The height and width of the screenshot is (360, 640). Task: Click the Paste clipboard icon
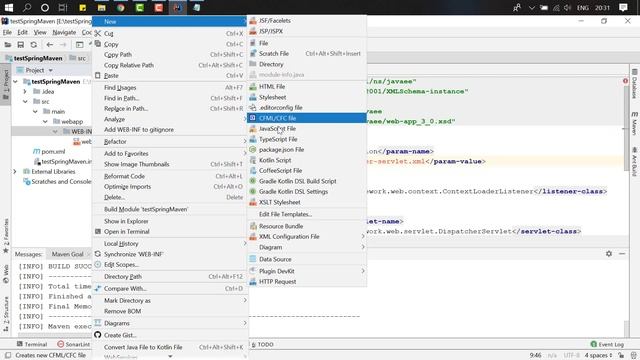click(98, 76)
